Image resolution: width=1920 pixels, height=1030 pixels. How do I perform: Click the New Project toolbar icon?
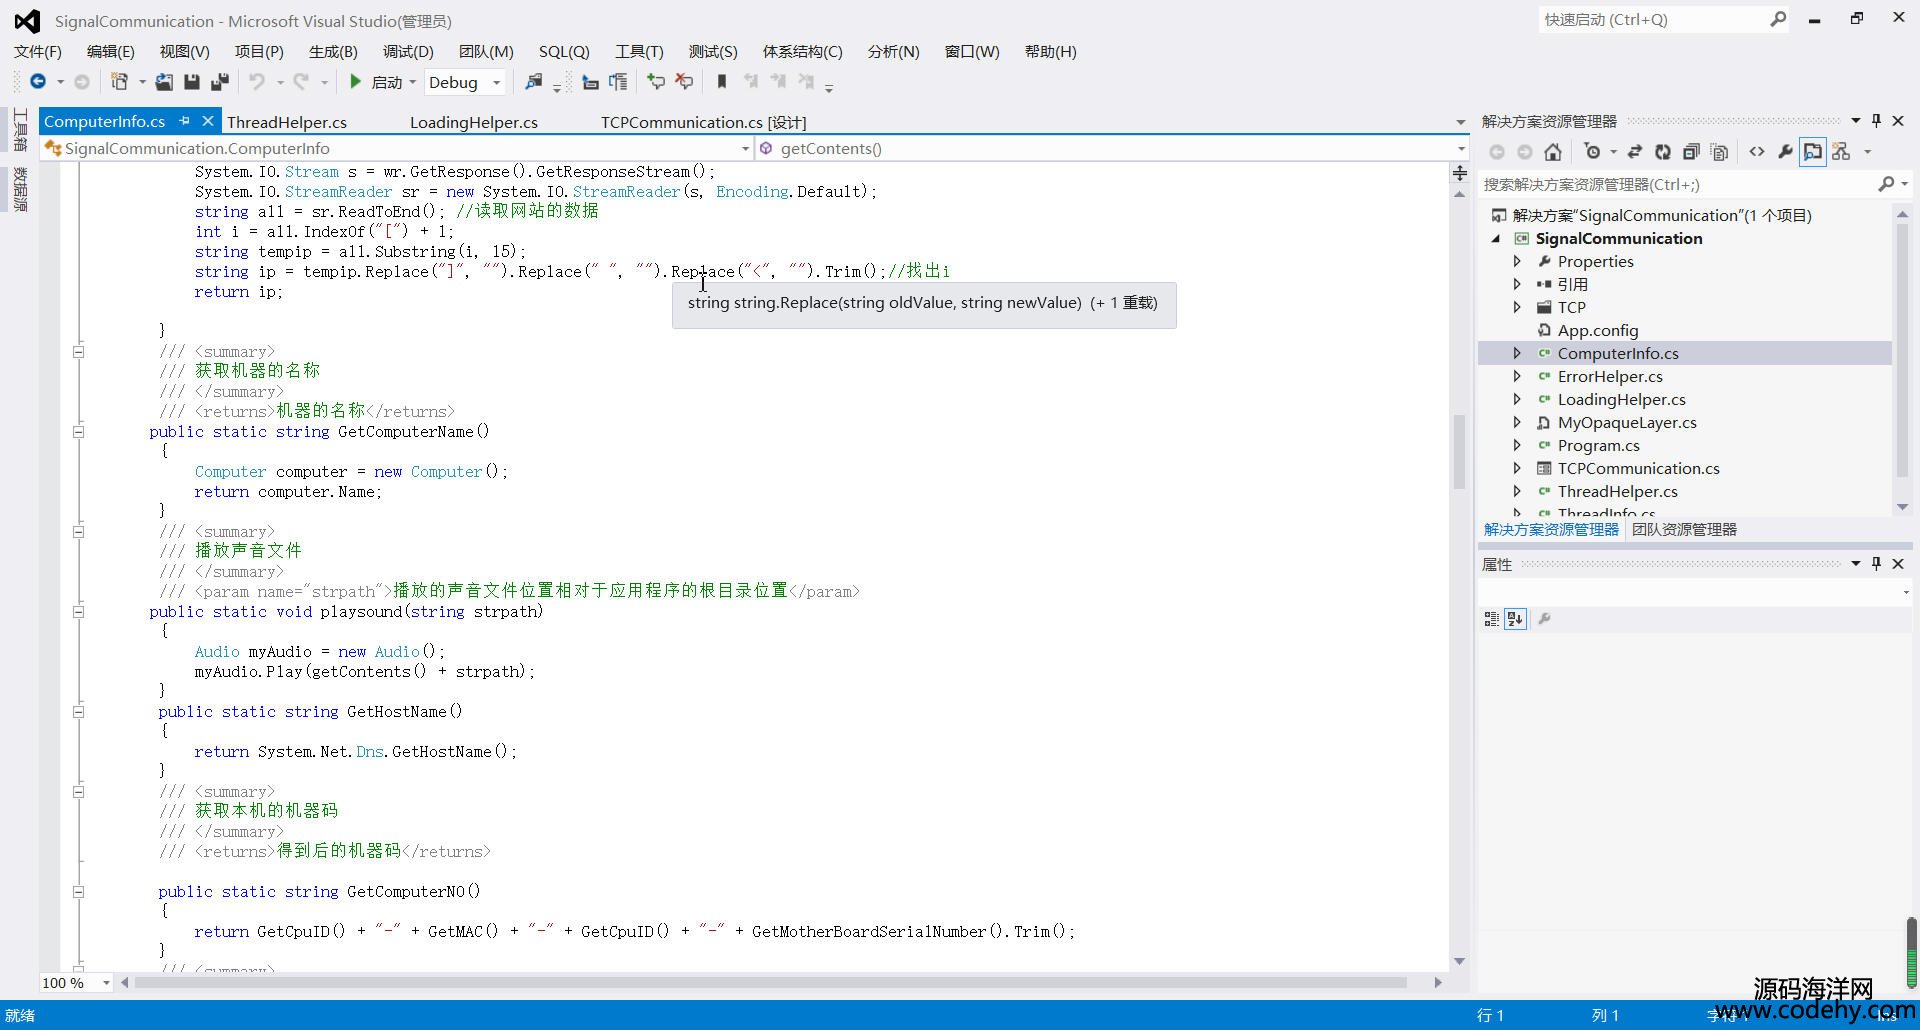click(119, 82)
